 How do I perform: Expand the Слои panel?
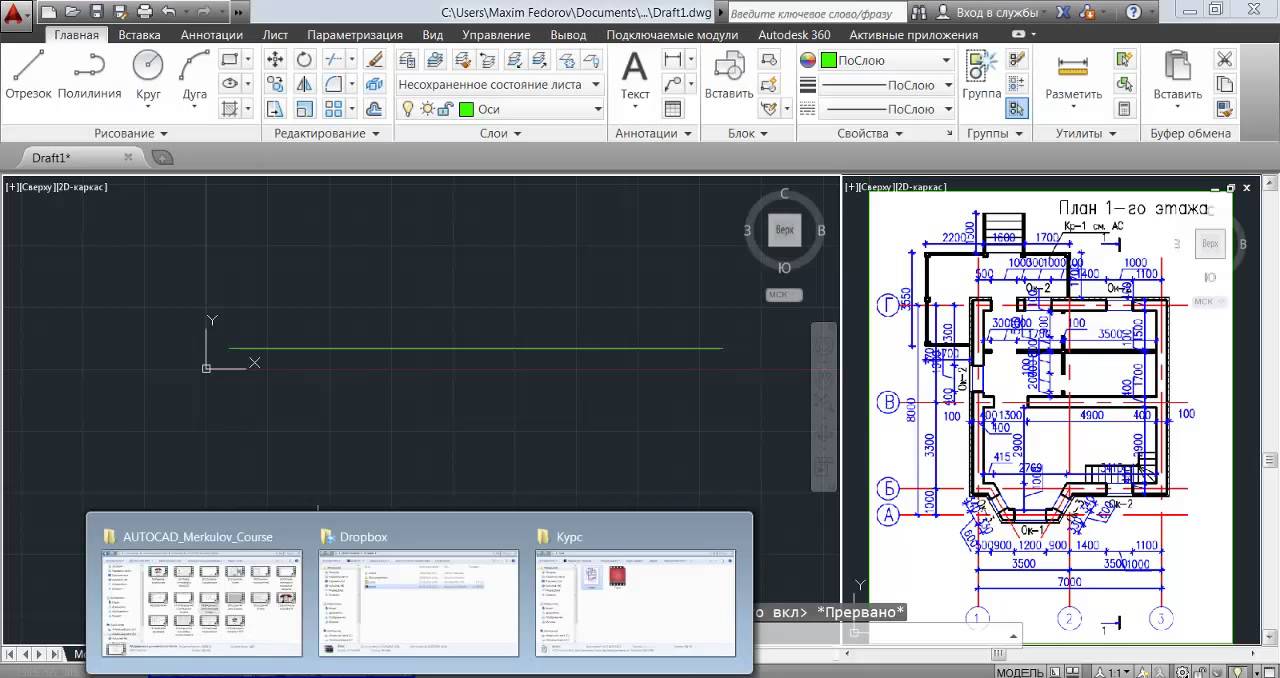coord(500,133)
